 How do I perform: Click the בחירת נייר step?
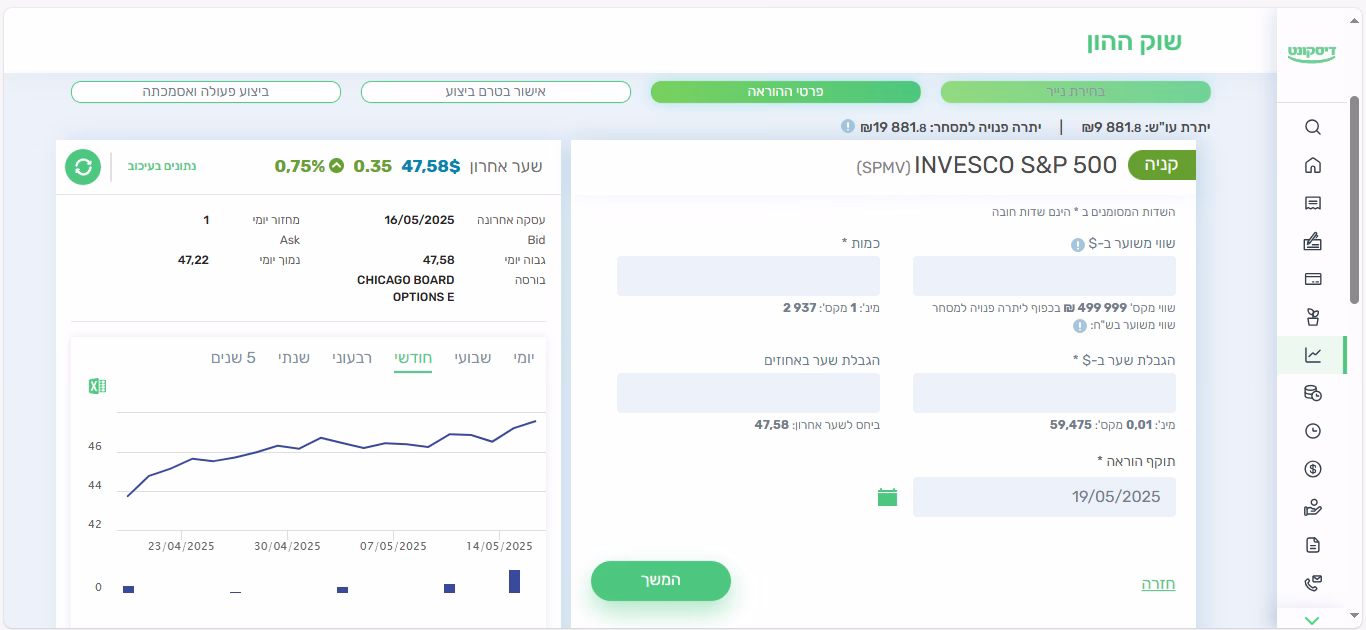coord(1076,92)
